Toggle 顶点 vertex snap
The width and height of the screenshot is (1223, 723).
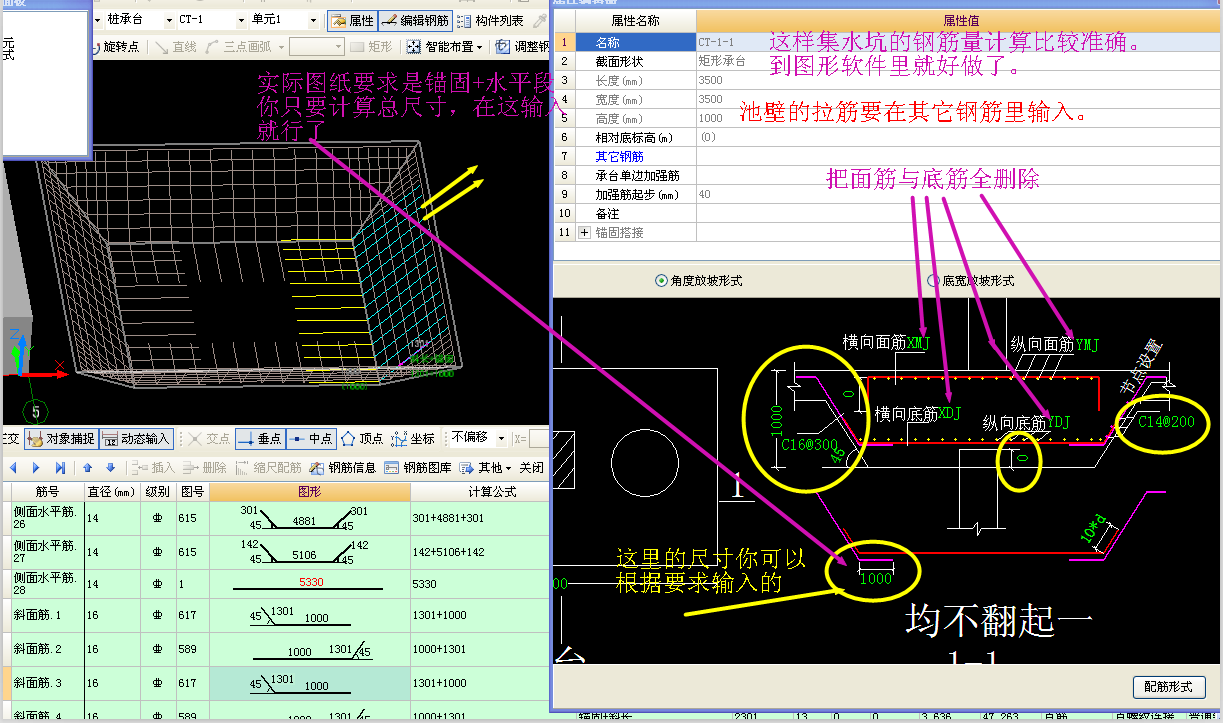pos(362,438)
